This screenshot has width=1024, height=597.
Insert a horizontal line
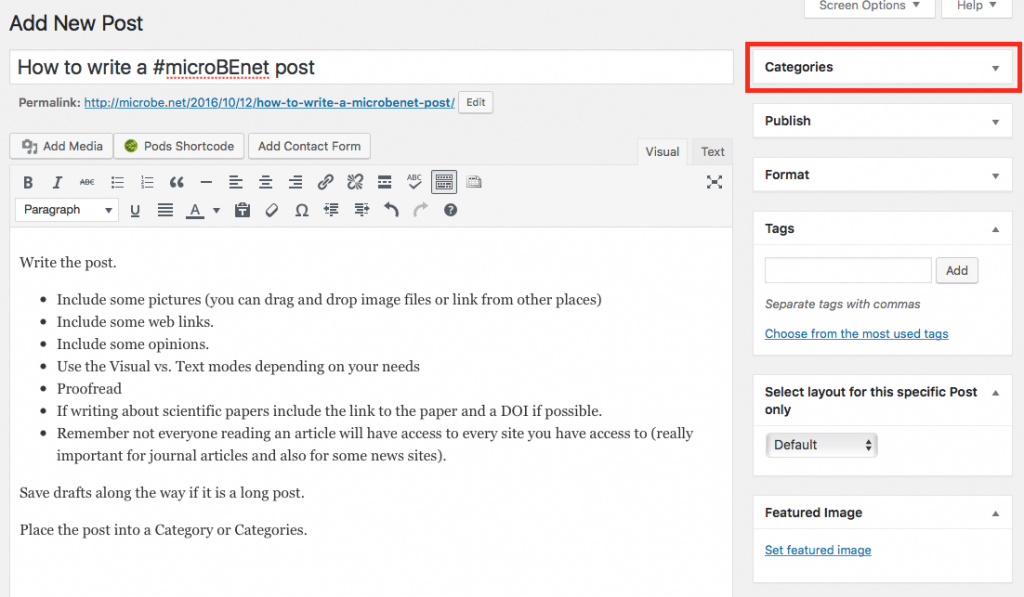[206, 182]
